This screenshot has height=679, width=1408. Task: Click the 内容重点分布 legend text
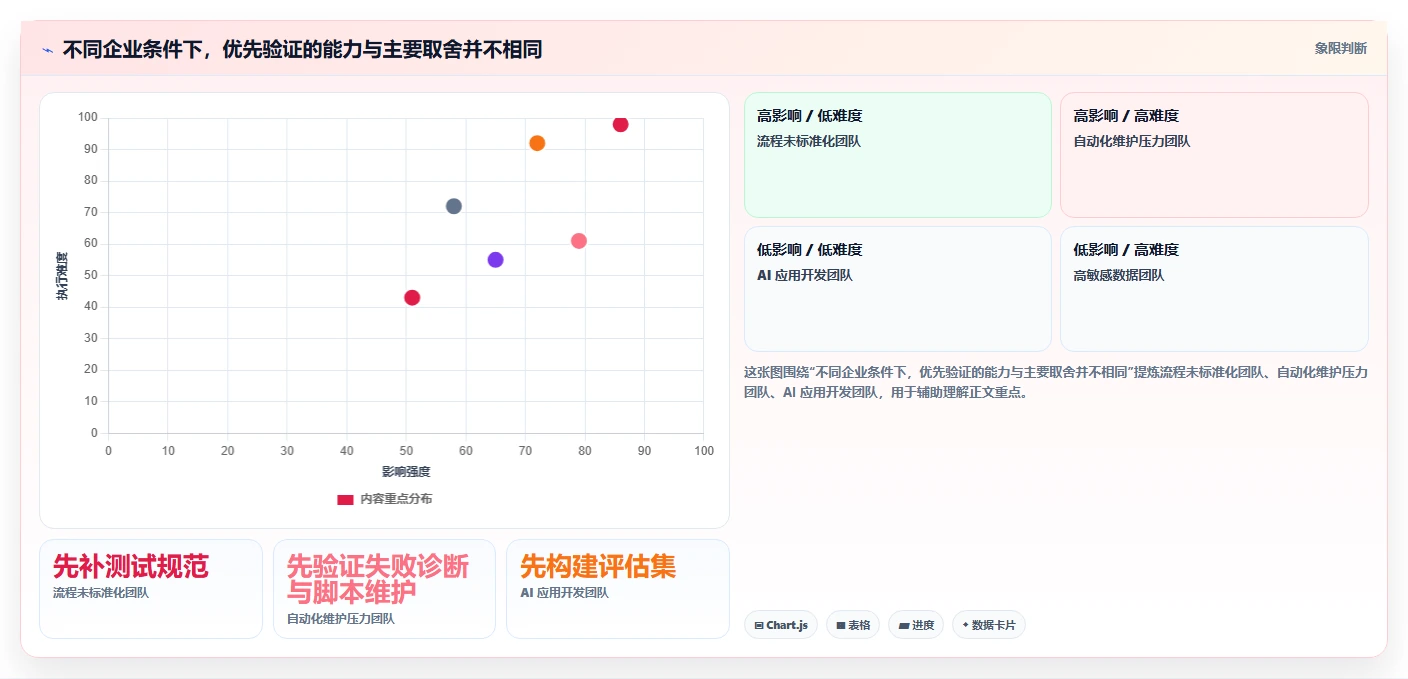point(396,499)
